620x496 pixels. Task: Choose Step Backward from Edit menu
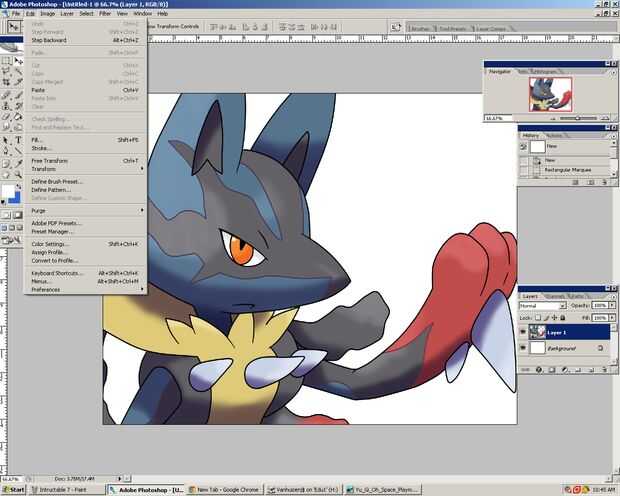click(85, 40)
